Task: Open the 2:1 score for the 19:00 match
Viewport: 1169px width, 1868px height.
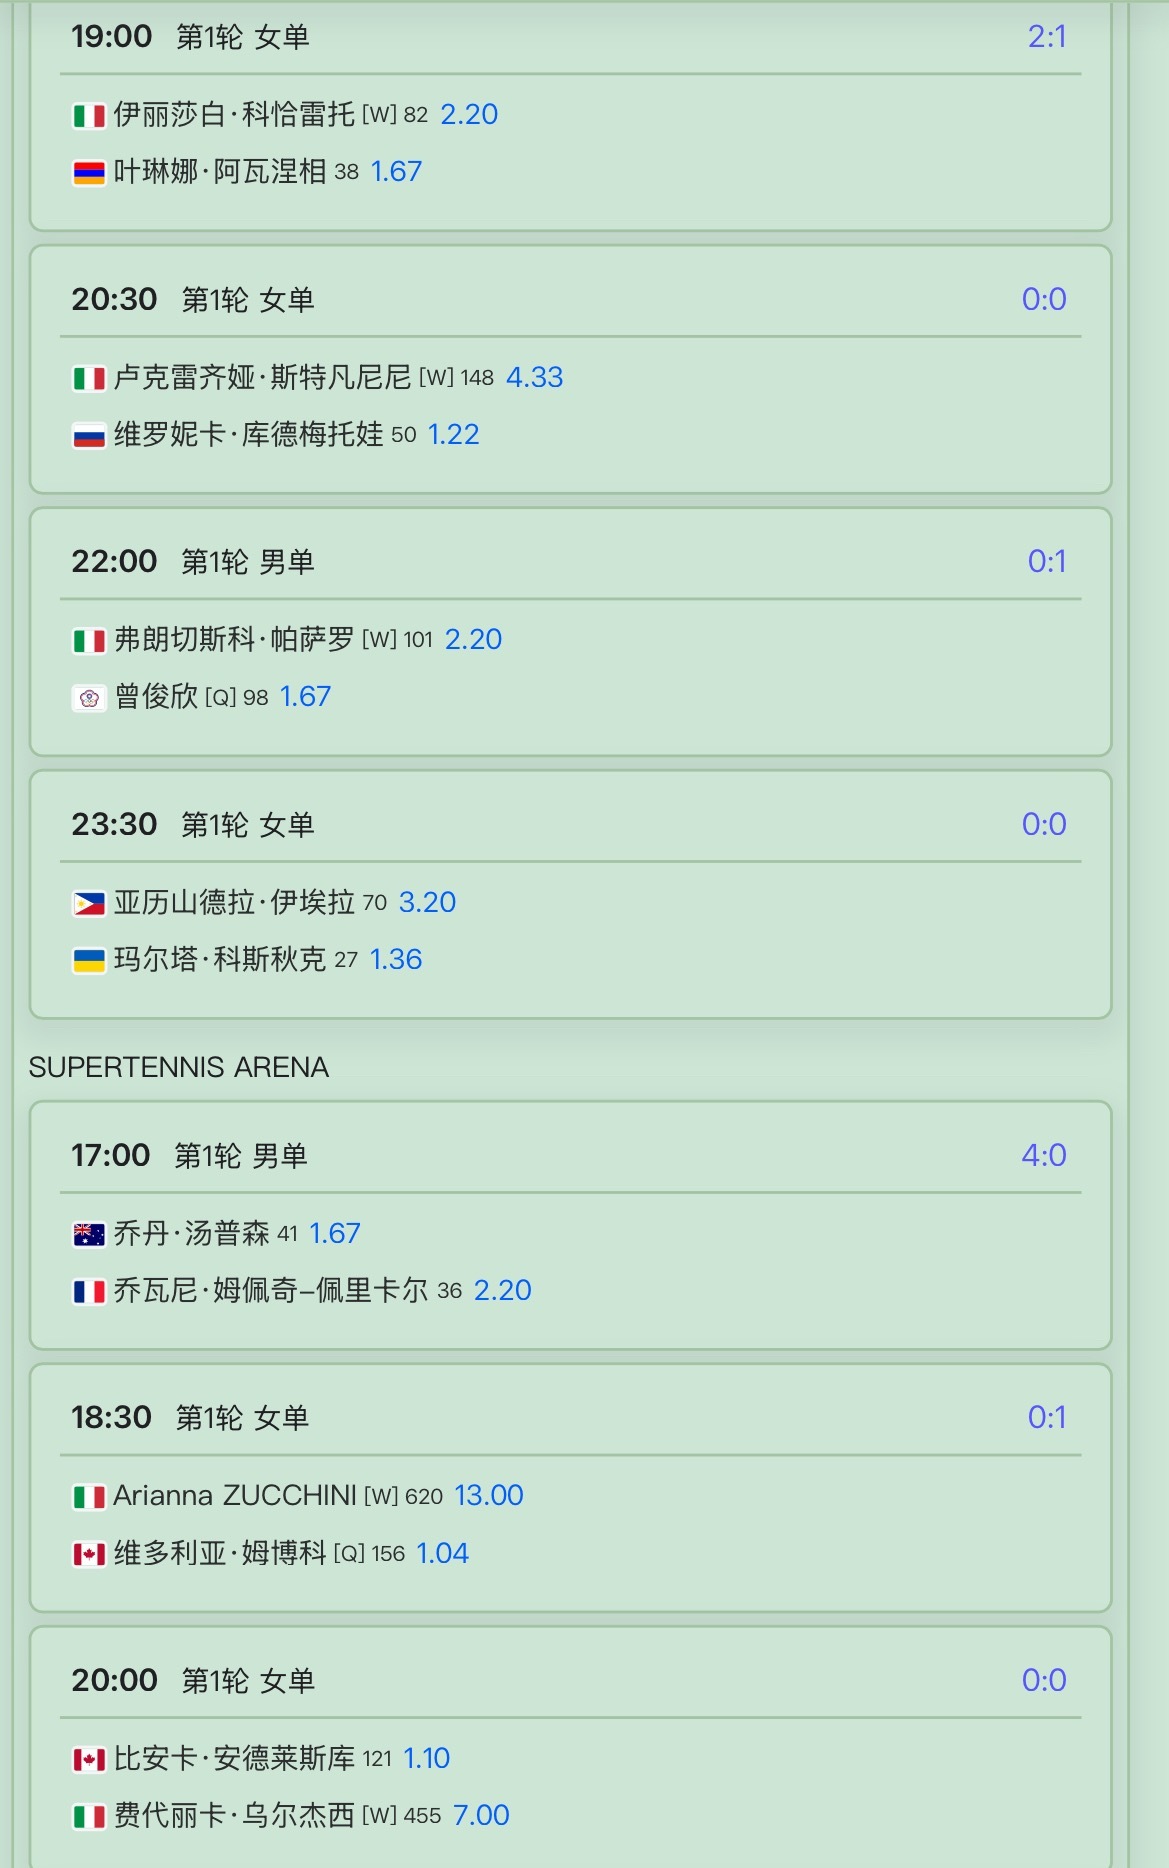Action: pyautogui.click(x=1047, y=37)
